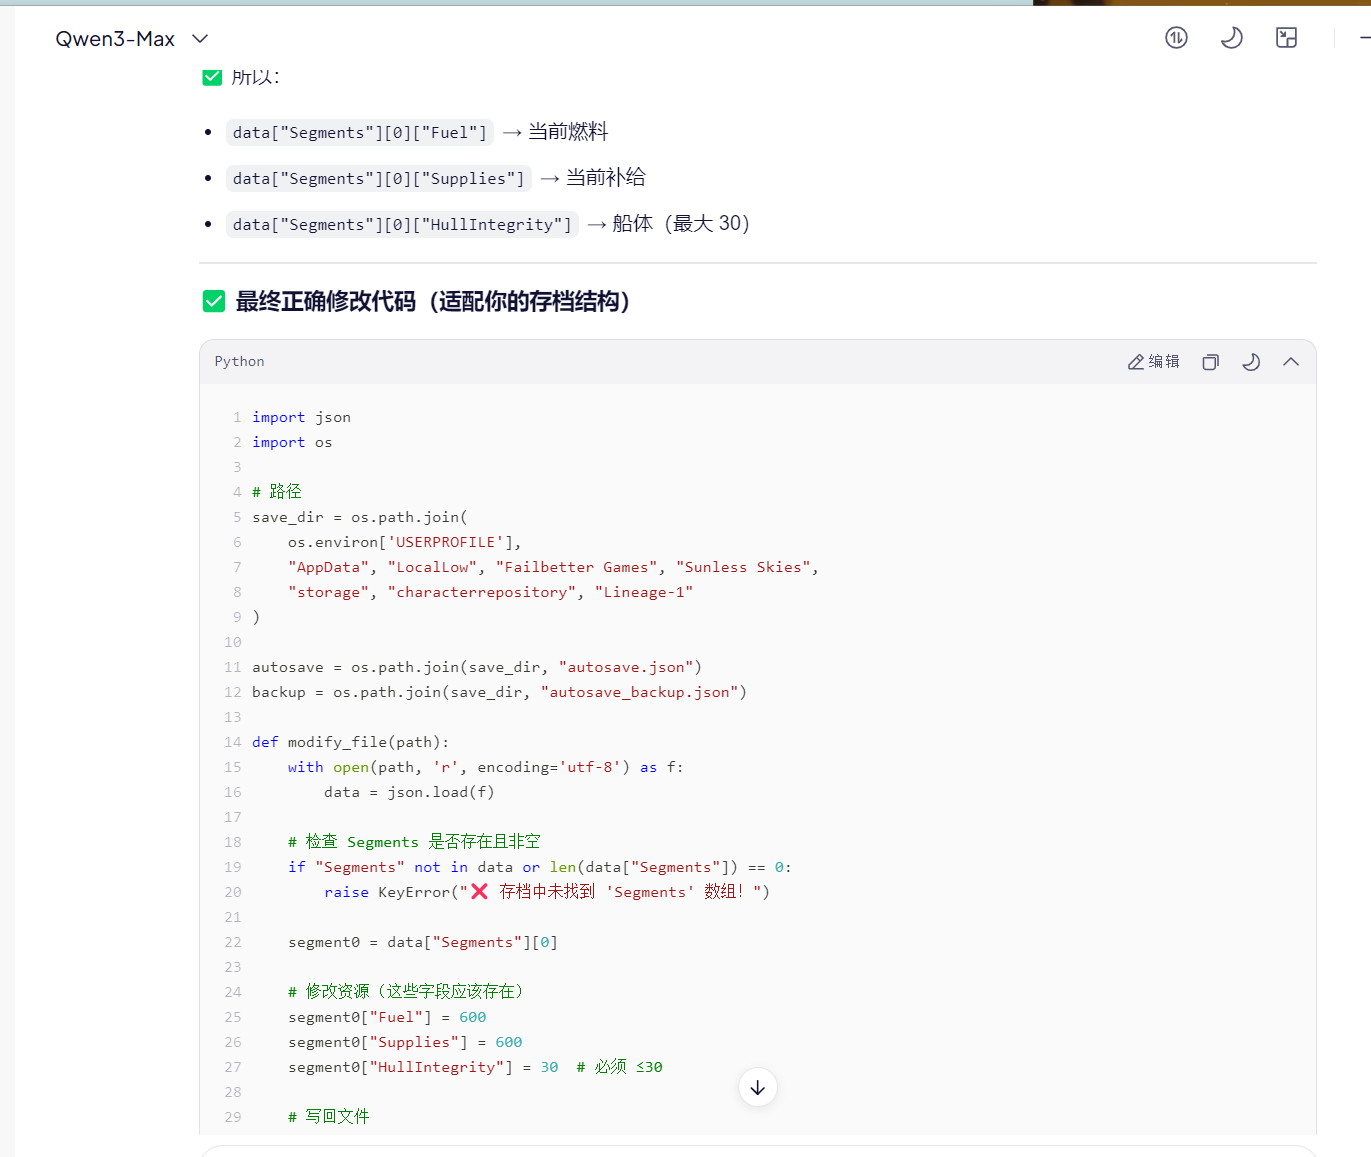1371x1157 pixels.
Task: Toggle code block dark theme moon icon
Action: pos(1250,362)
